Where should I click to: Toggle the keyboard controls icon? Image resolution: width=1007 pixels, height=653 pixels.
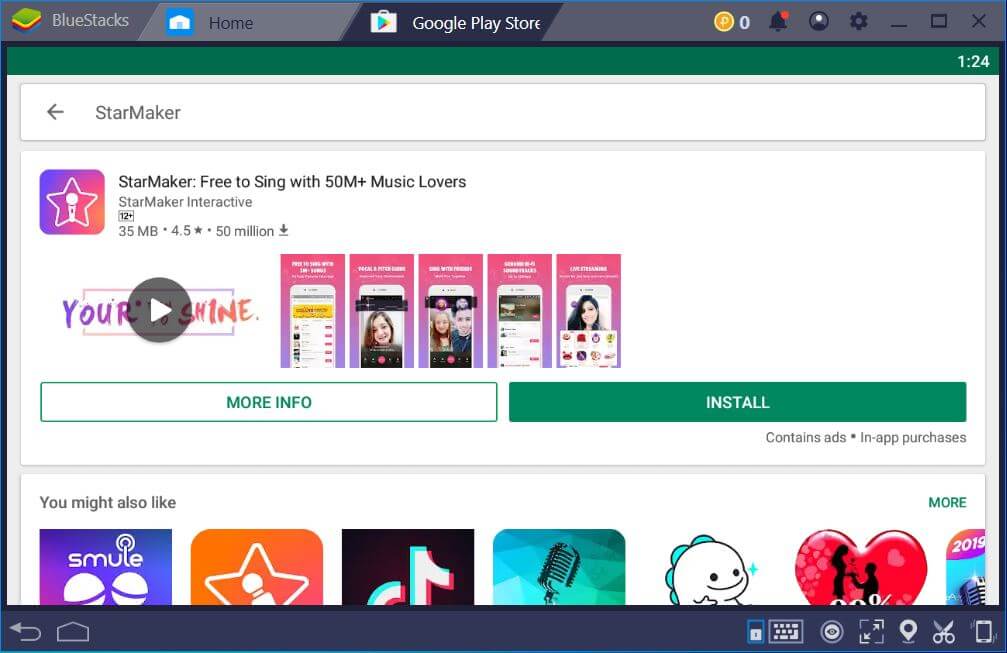tap(785, 632)
